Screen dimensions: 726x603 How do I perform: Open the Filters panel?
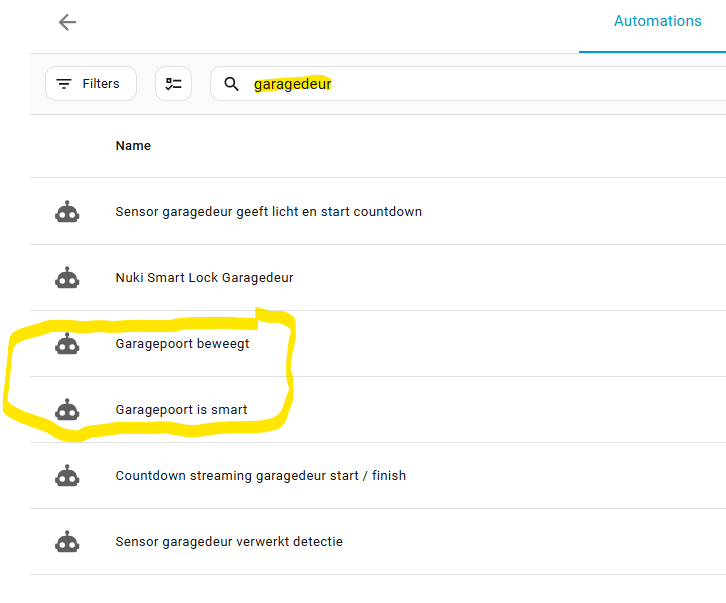tap(91, 84)
